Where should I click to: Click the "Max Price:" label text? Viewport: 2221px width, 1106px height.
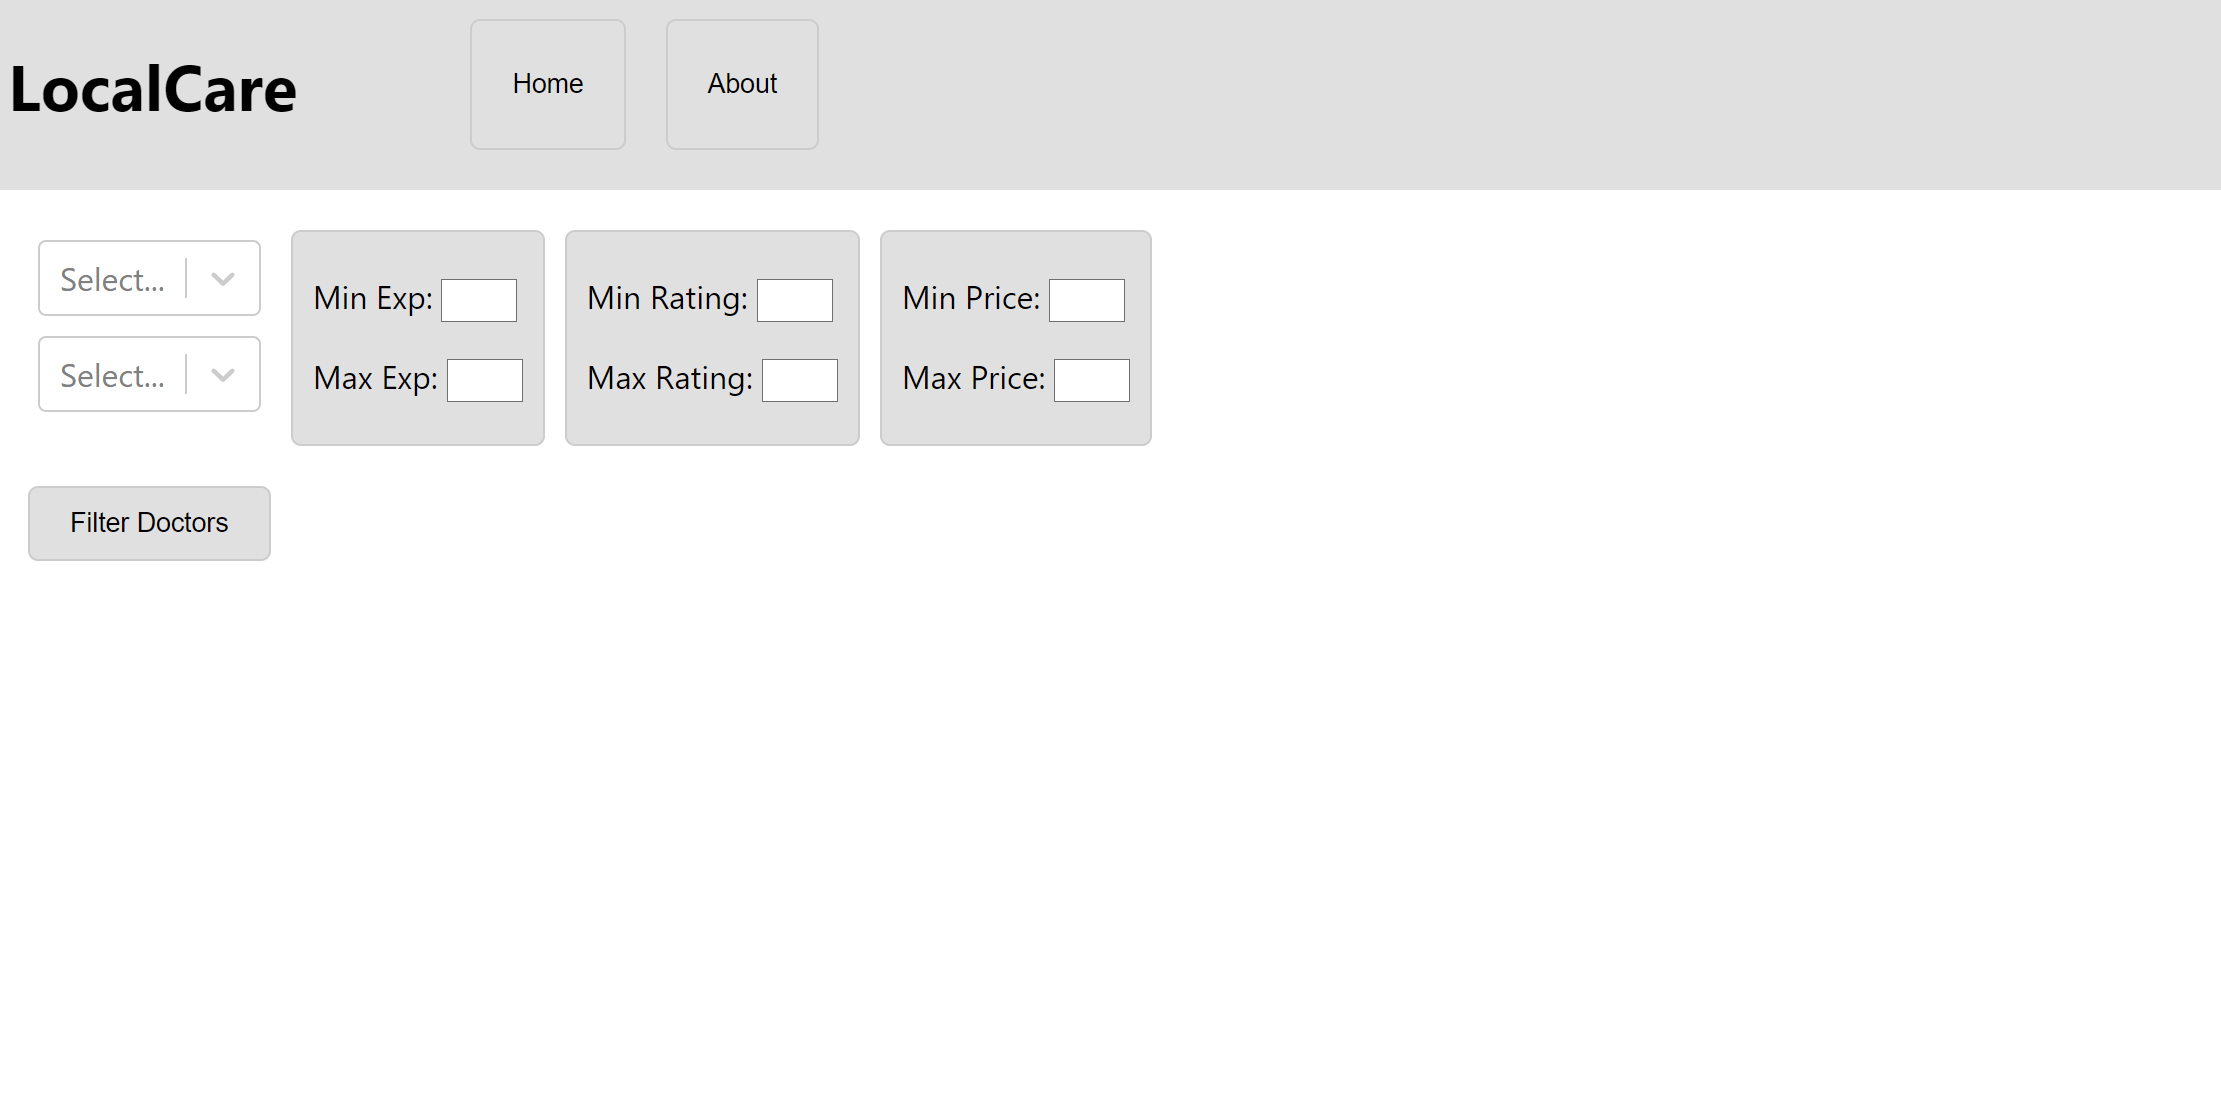[974, 379]
